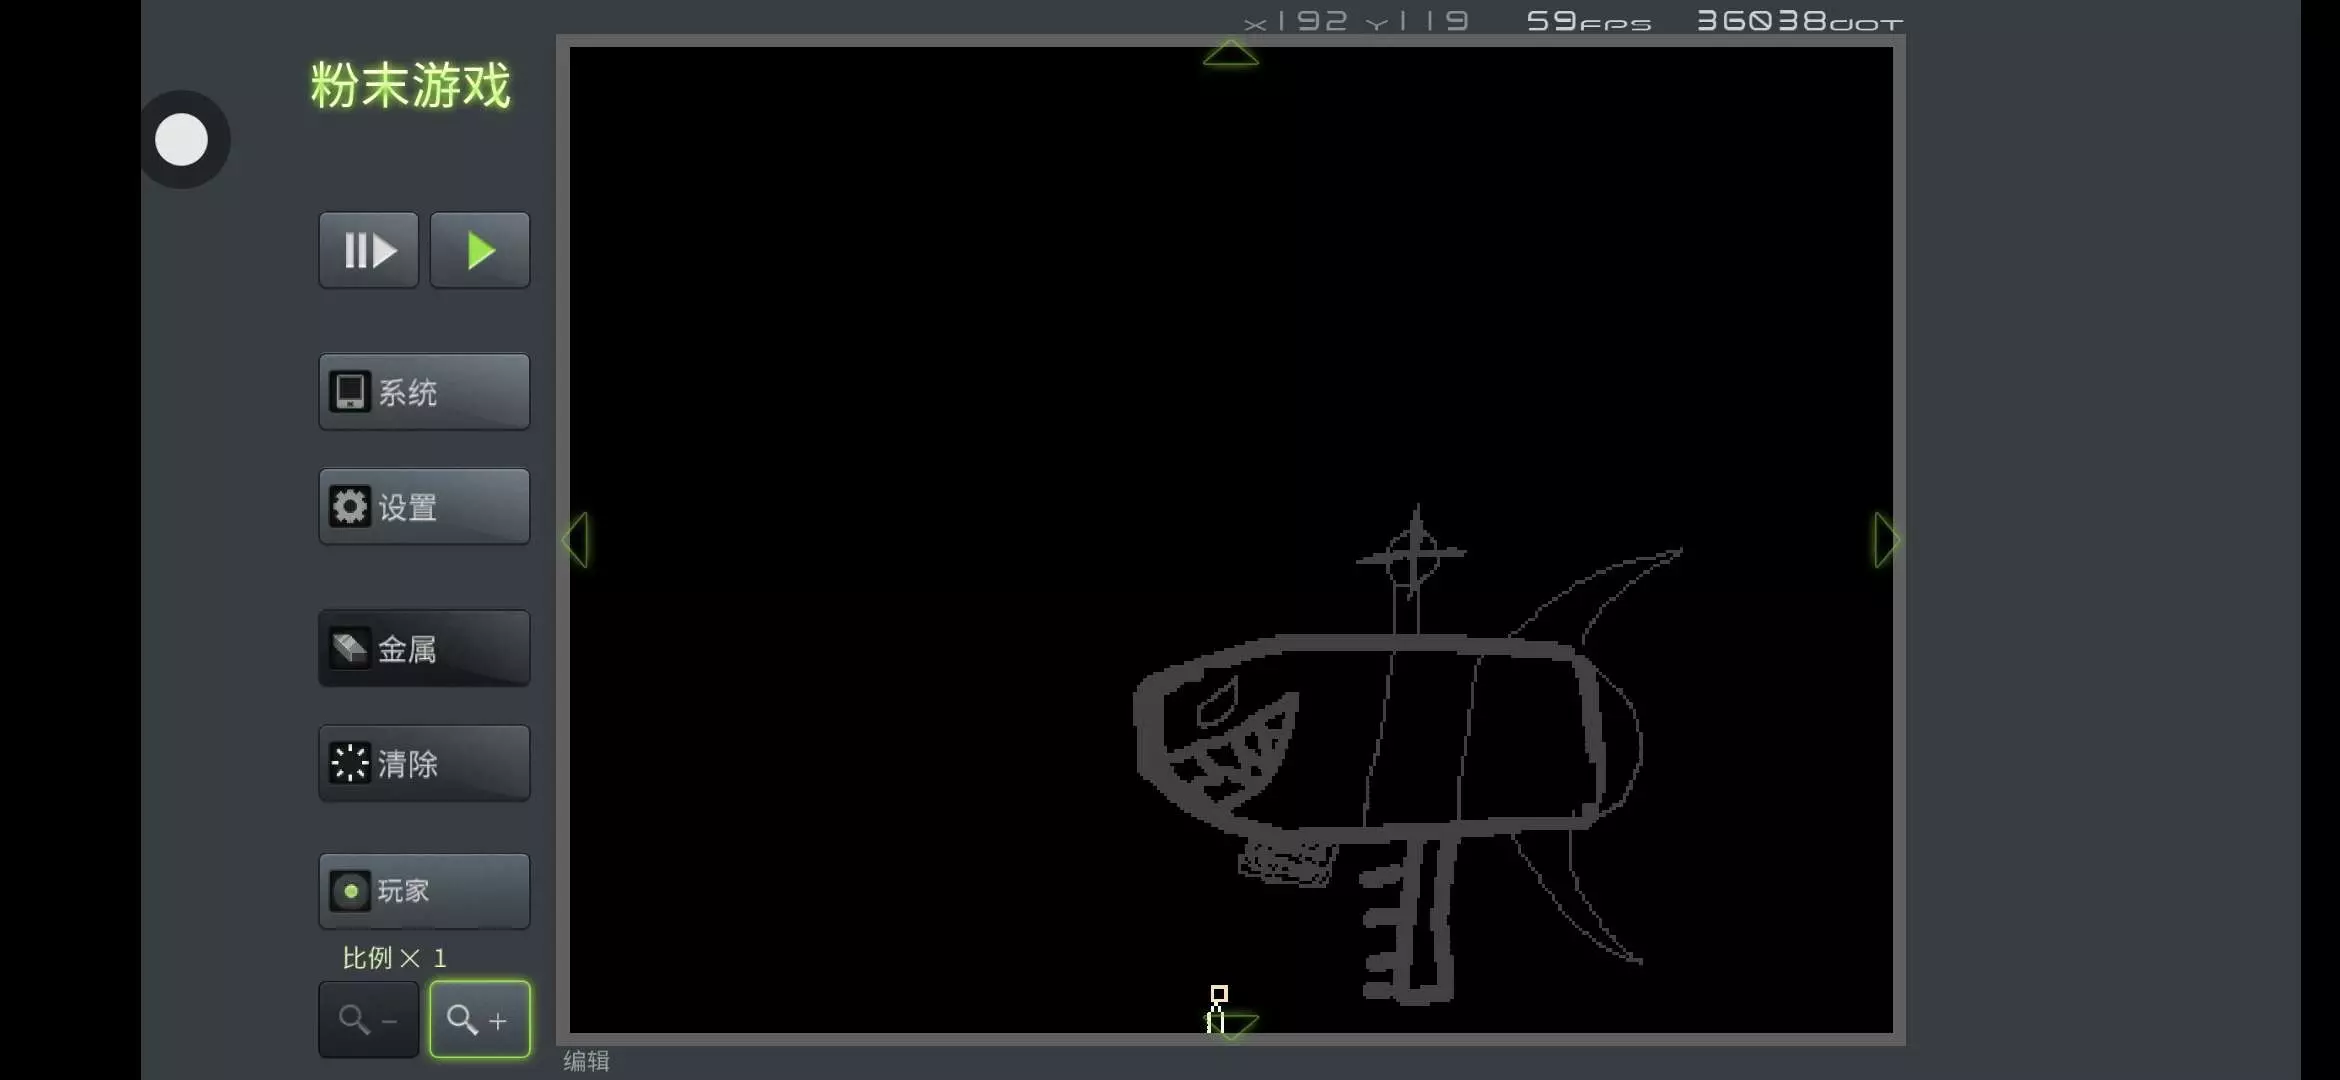Image resolution: width=2340 pixels, height=1080 pixels.
Task: Choose the 清除 (Clear) tool
Action: pos(424,764)
